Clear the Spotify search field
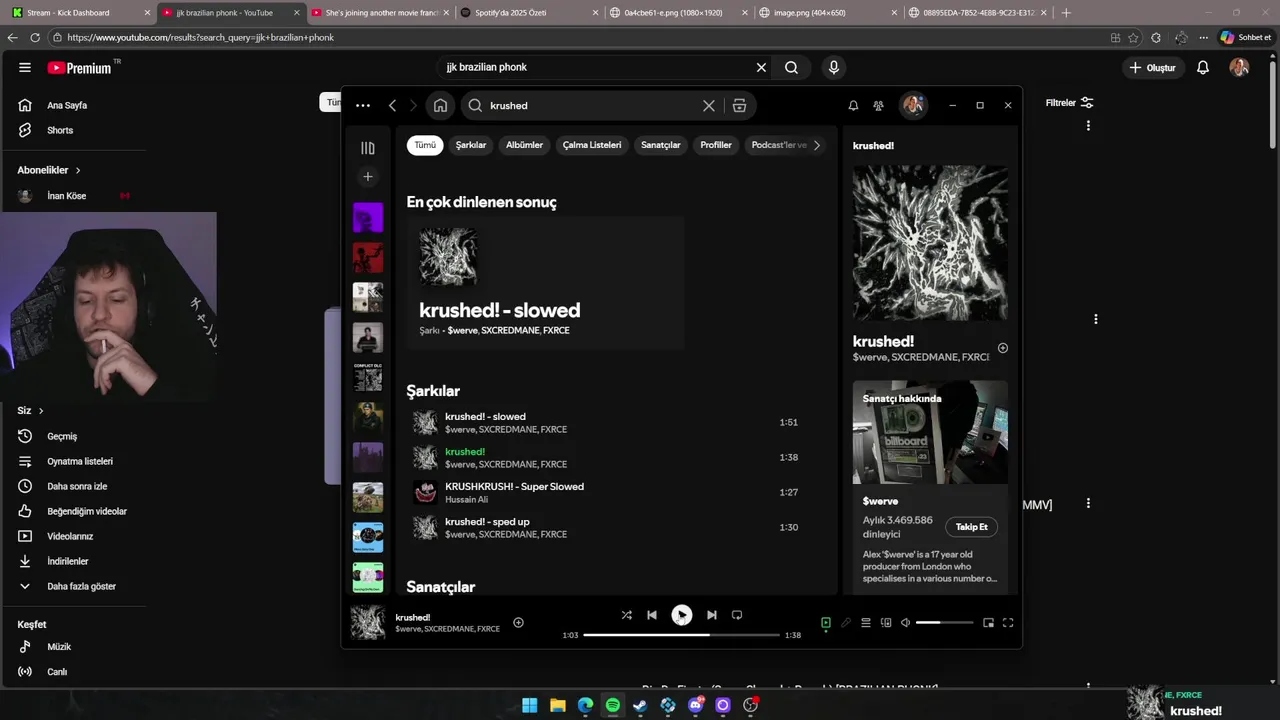Image resolution: width=1280 pixels, height=720 pixels. tap(709, 105)
